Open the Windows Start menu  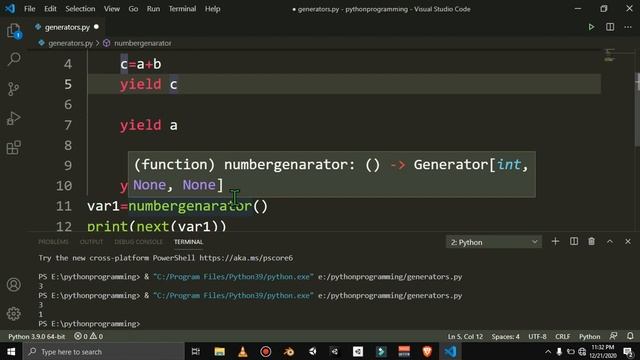(x=11, y=351)
